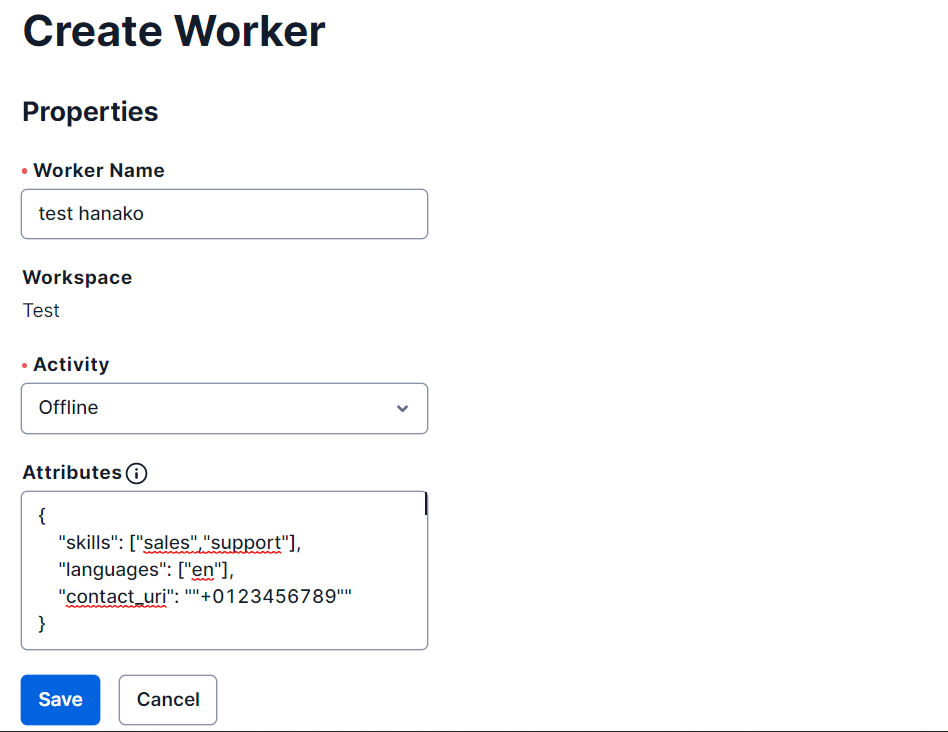Click the Worker Name field label

99,170
